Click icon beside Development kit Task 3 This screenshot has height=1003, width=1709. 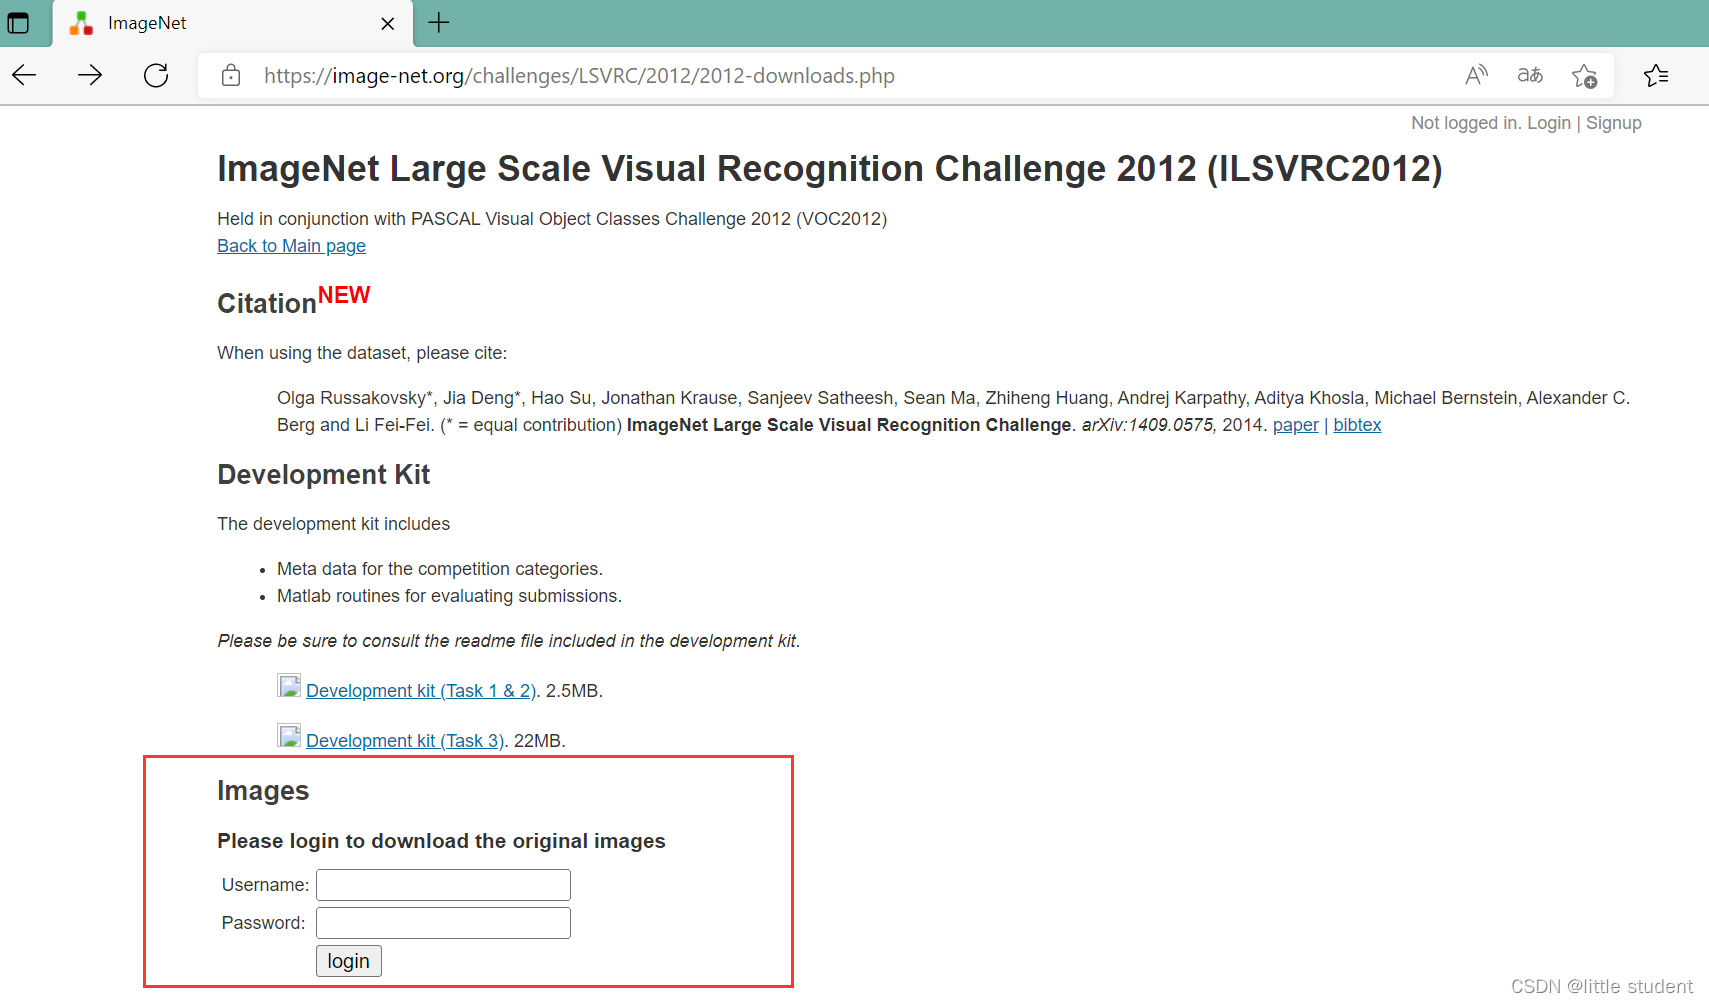coord(289,736)
